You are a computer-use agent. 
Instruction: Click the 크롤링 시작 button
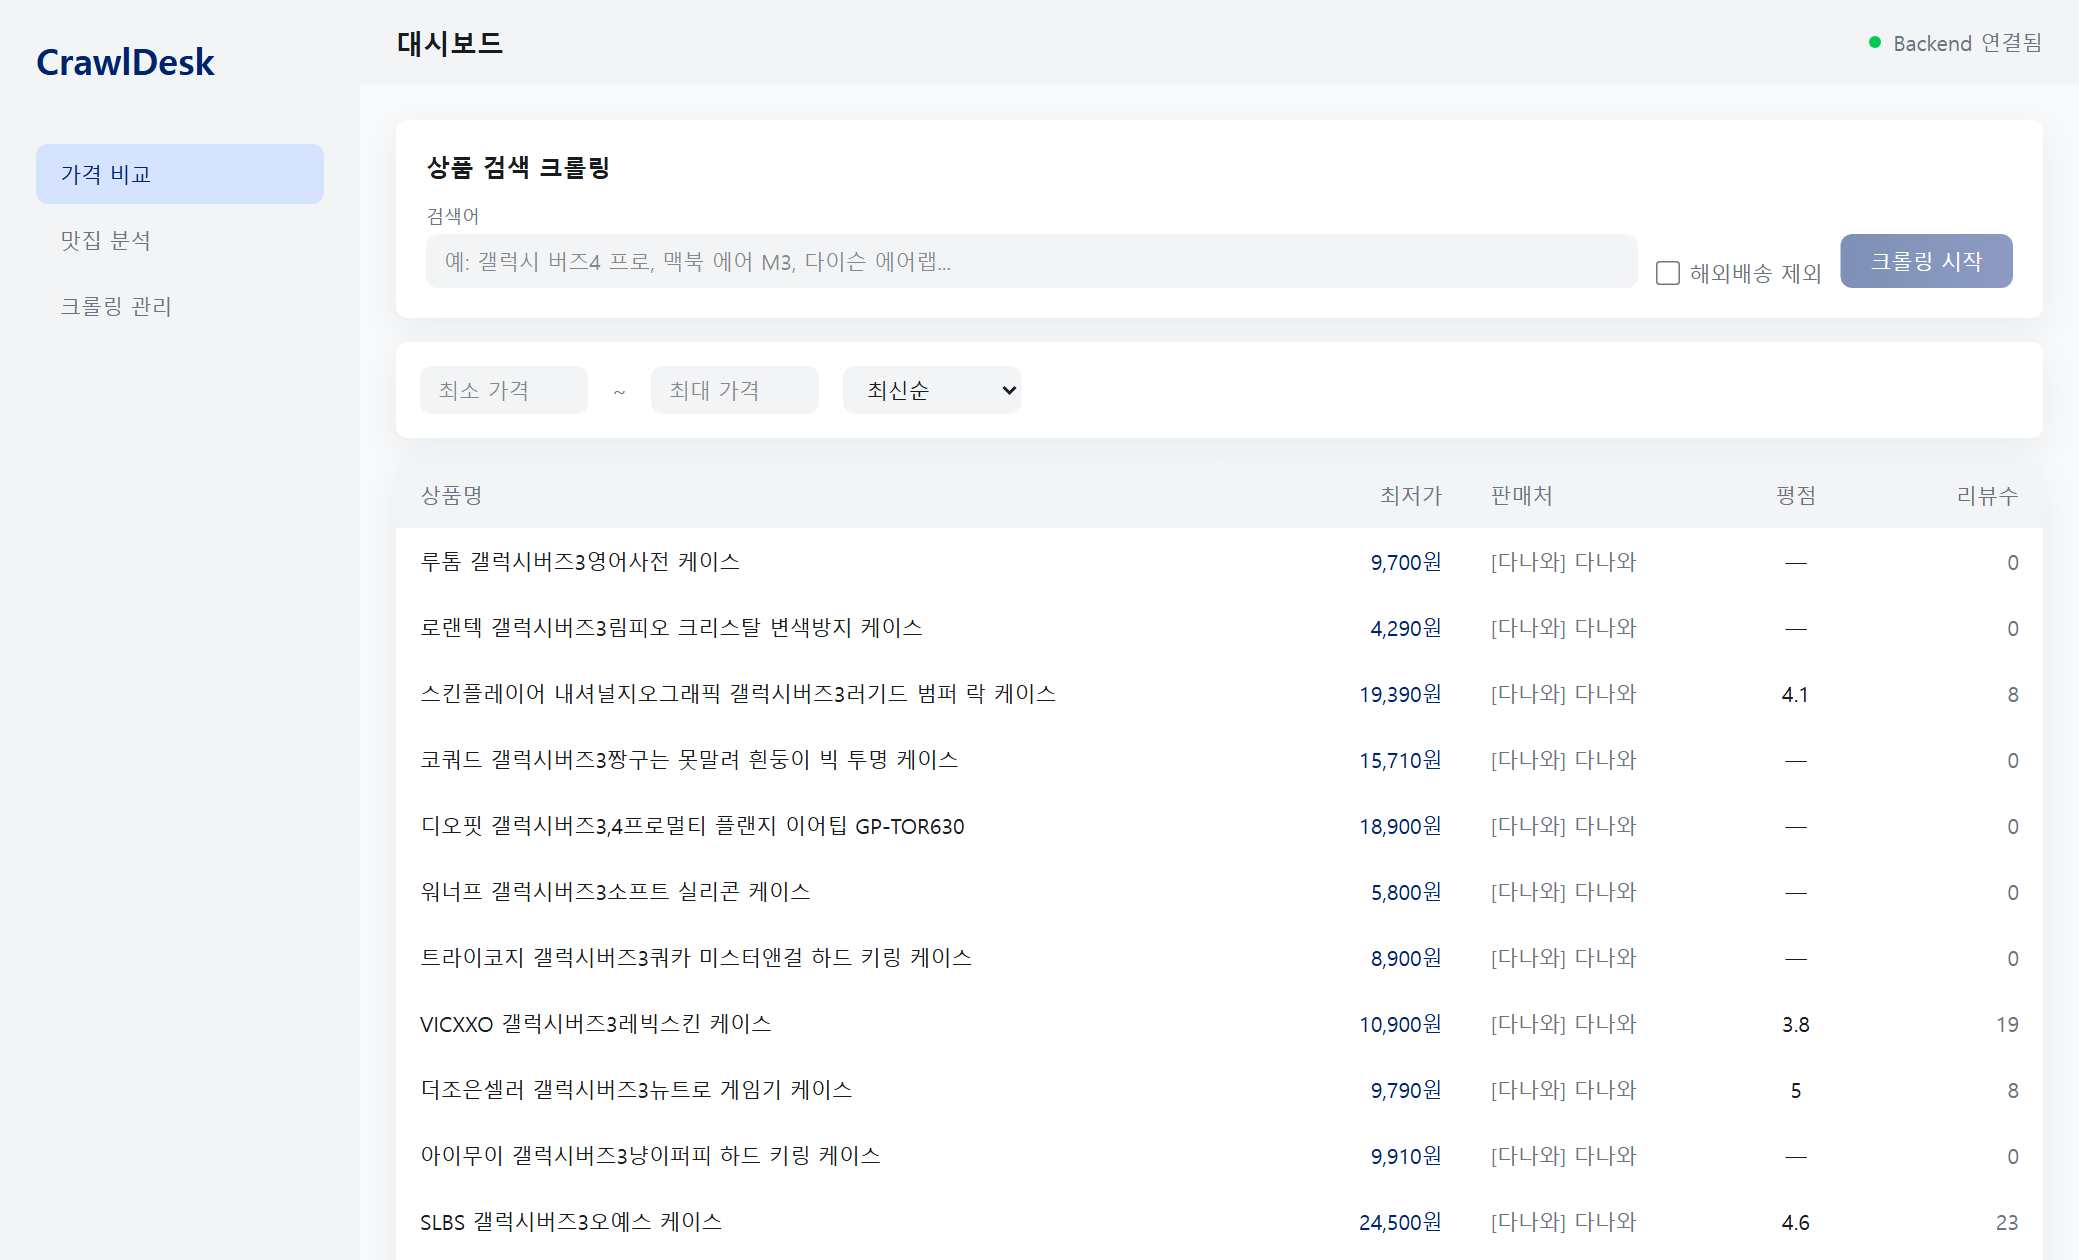[x=1926, y=261]
